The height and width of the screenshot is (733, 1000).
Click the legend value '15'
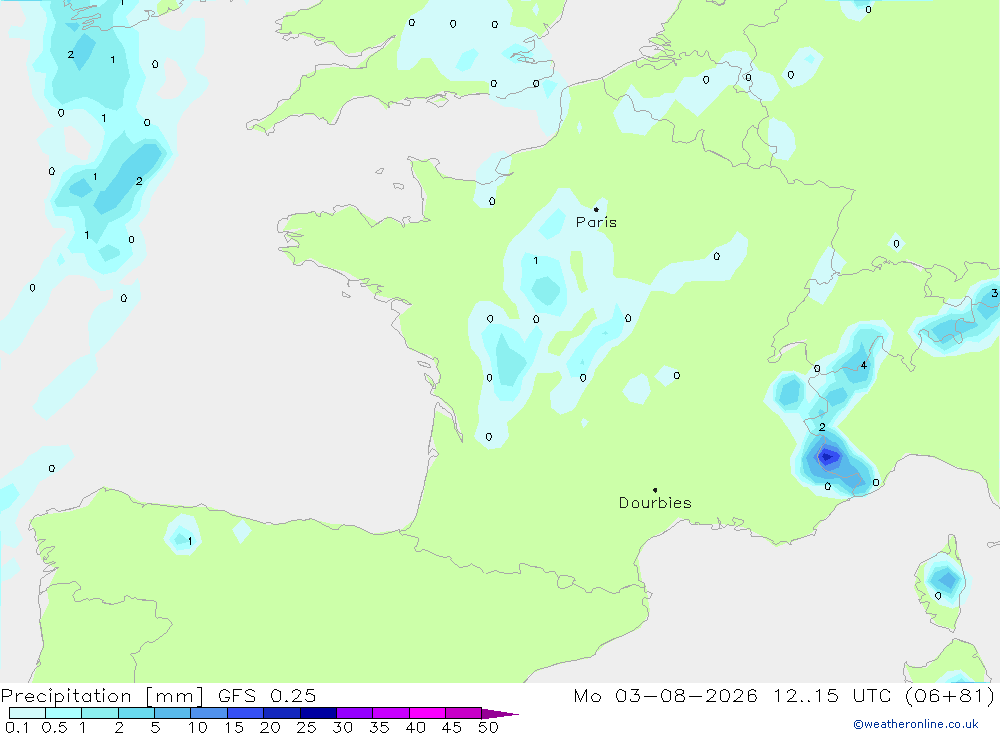(x=234, y=727)
